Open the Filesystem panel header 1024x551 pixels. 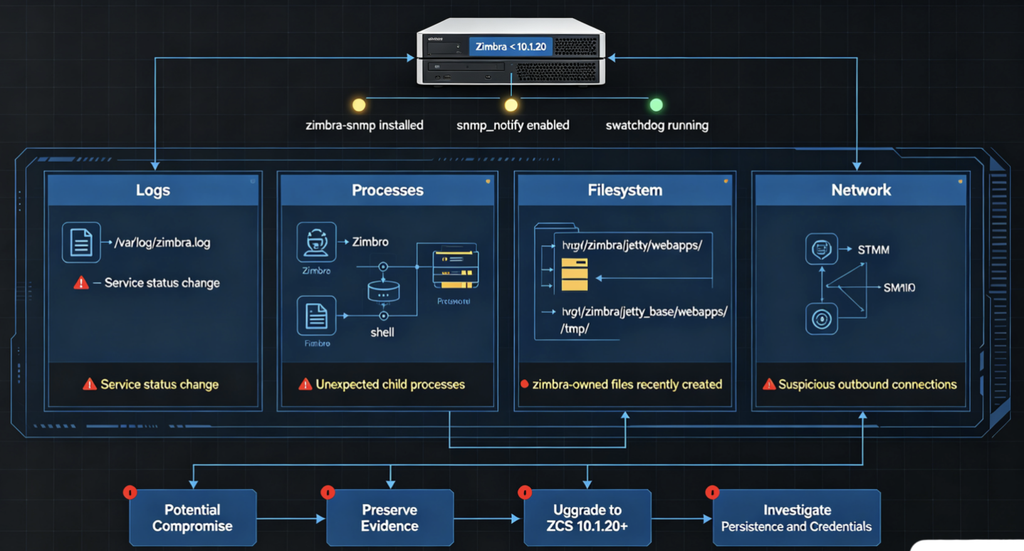[x=625, y=190]
